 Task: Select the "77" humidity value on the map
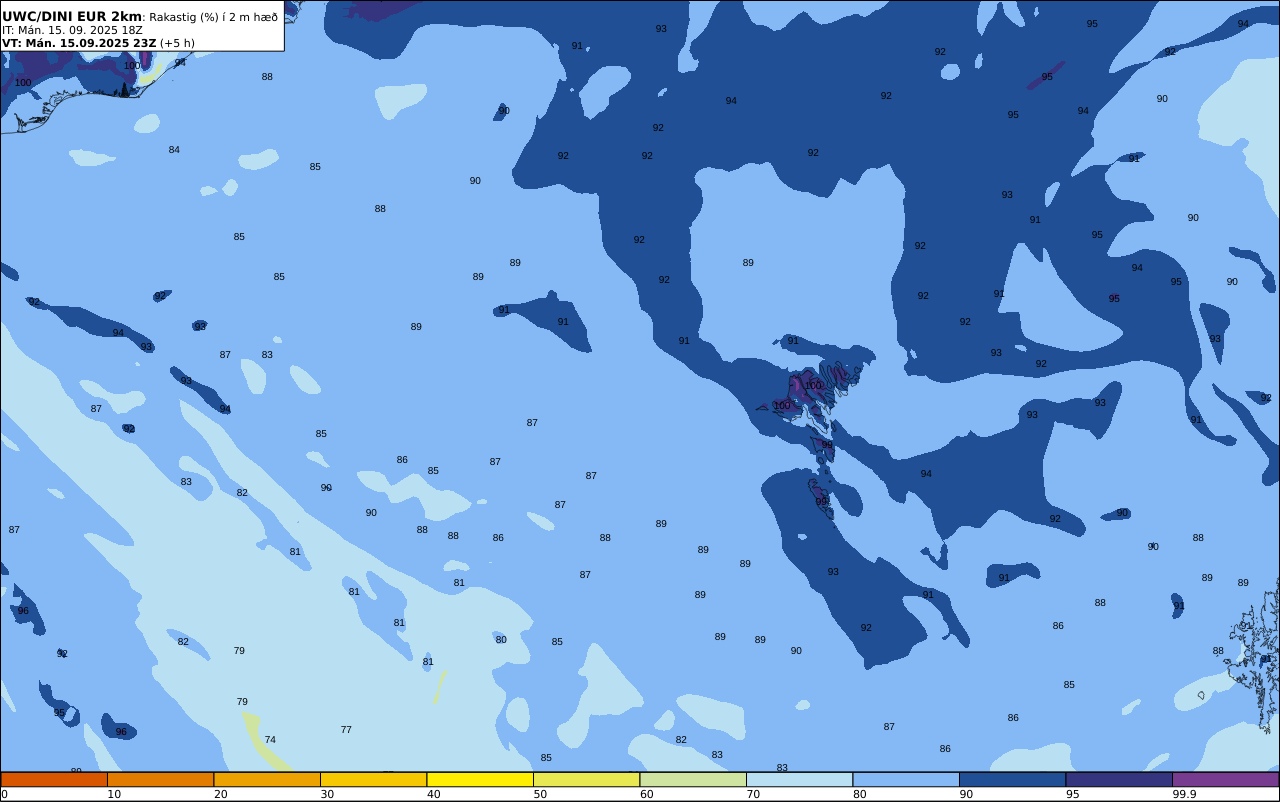tap(346, 730)
